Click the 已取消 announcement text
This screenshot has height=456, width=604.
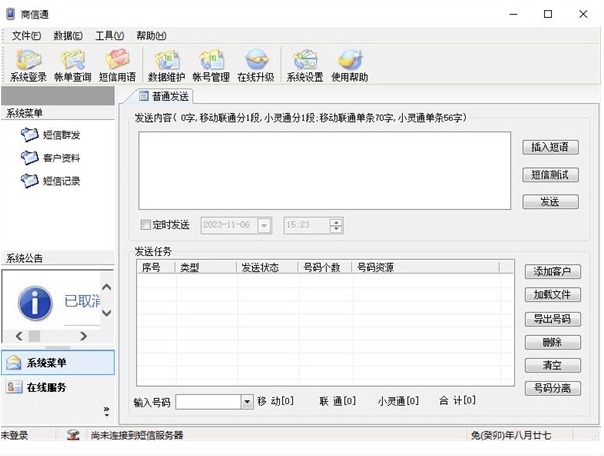82,301
